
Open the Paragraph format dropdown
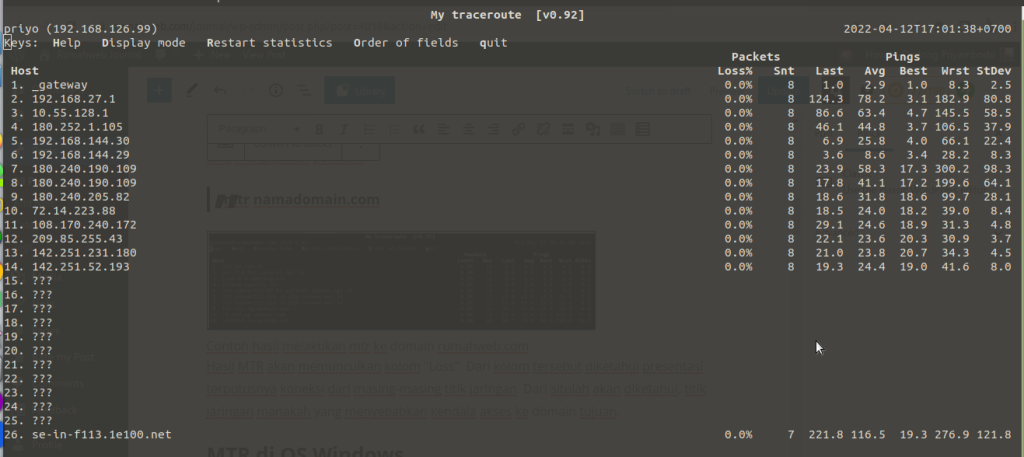259,129
